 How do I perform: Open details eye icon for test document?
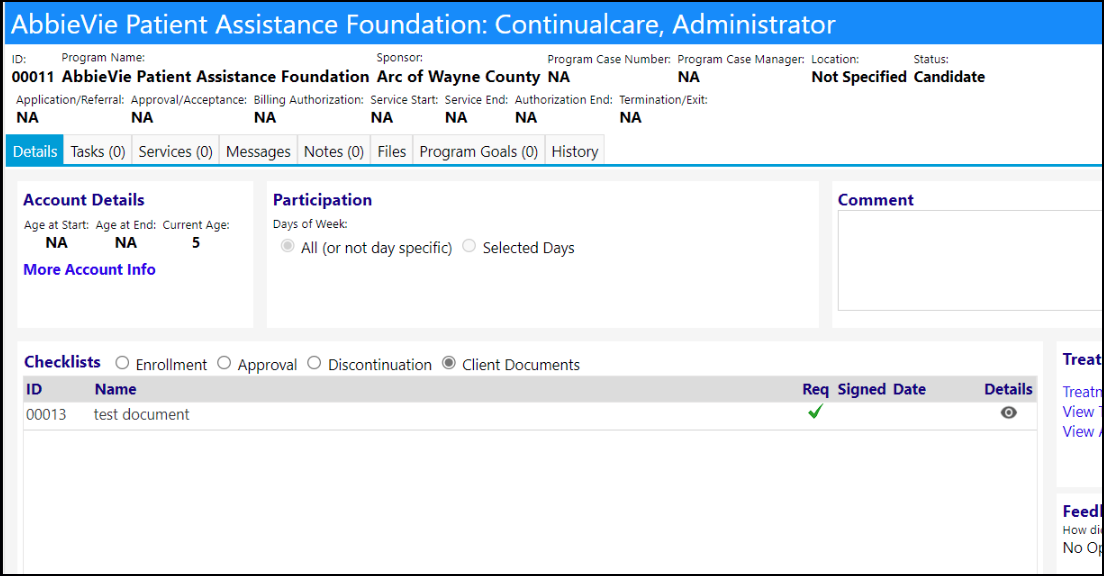(1008, 413)
